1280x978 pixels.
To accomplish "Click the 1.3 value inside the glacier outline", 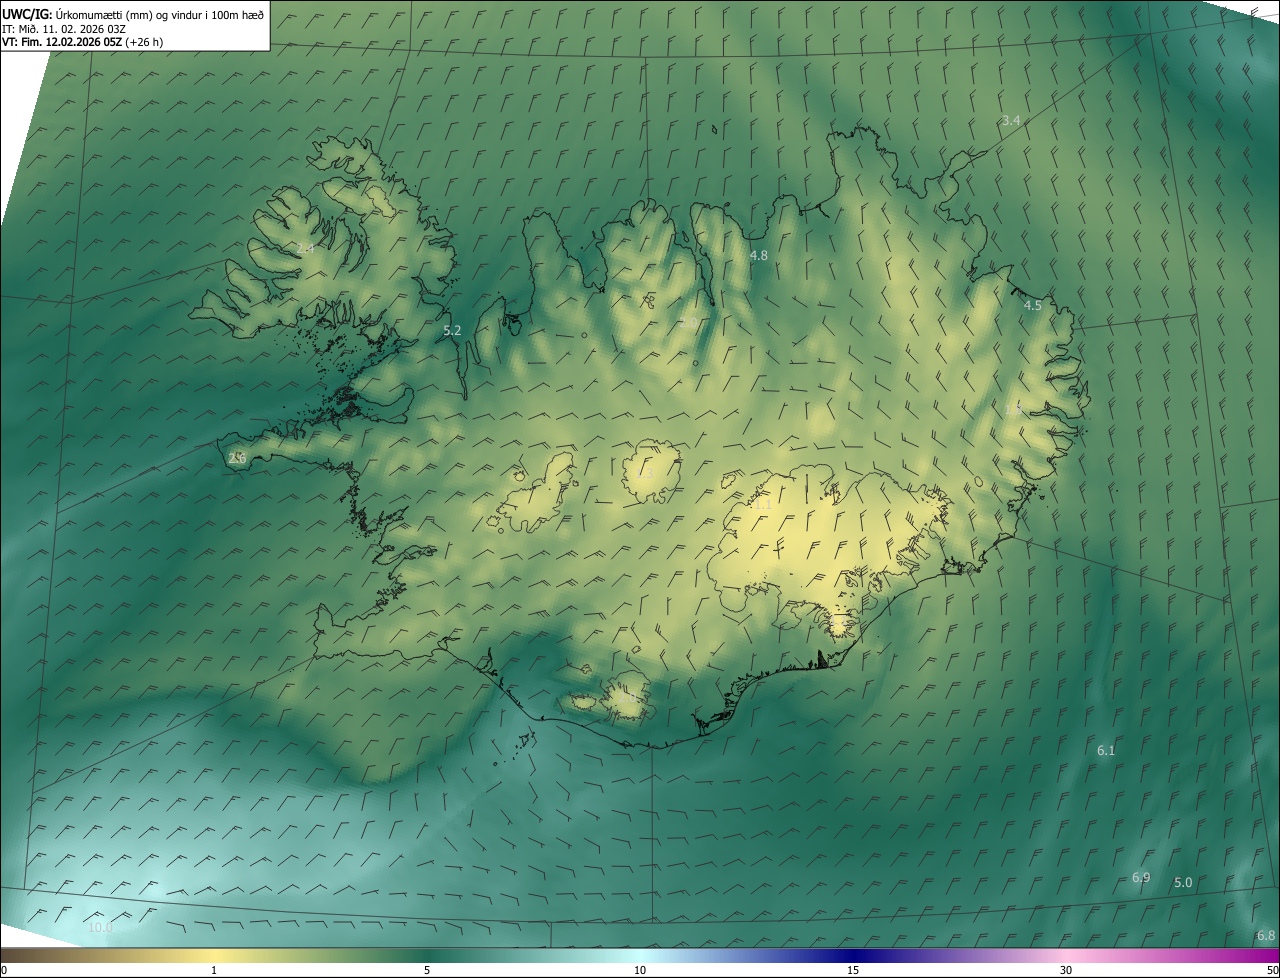I will [x=644, y=473].
